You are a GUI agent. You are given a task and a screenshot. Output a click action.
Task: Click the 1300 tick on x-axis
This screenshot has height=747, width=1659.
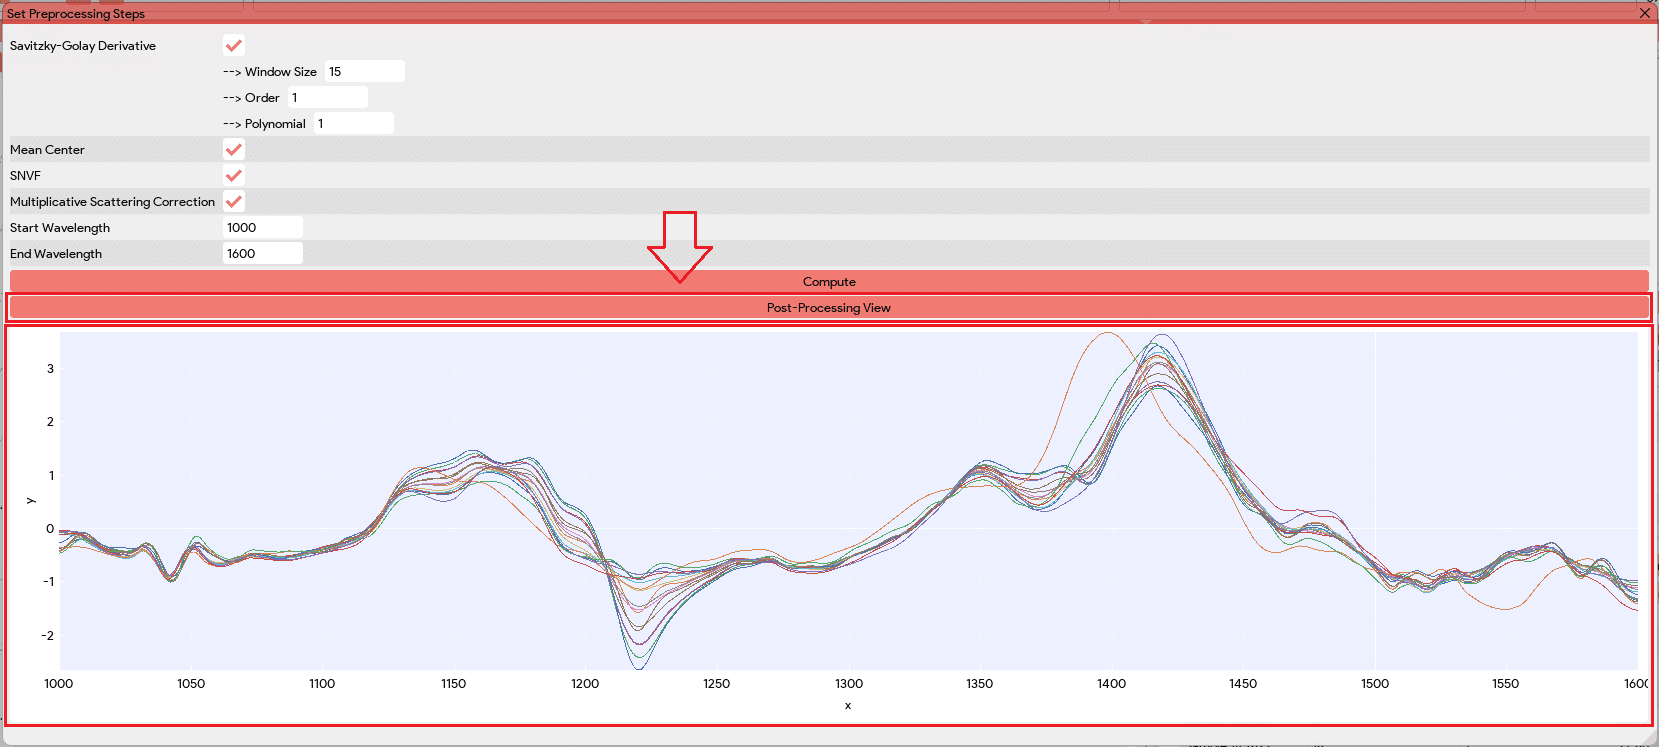pos(848,684)
